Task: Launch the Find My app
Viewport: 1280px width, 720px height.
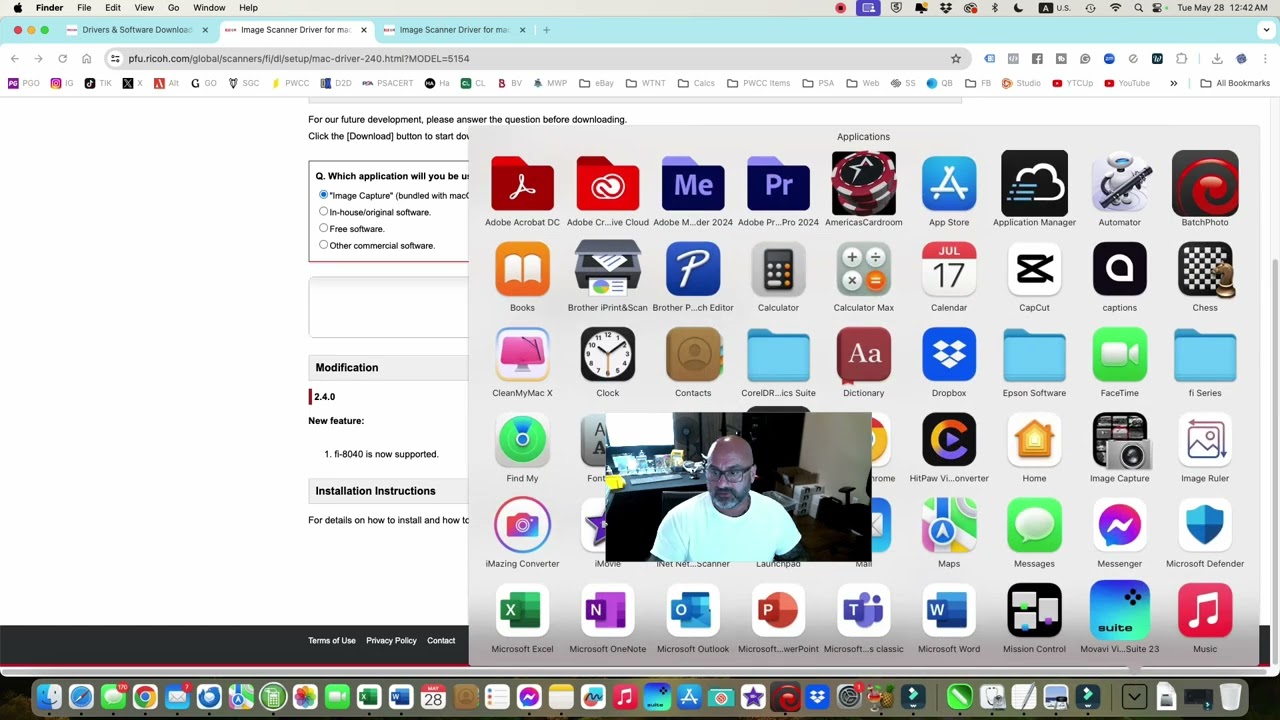Action: pyautogui.click(x=522, y=440)
